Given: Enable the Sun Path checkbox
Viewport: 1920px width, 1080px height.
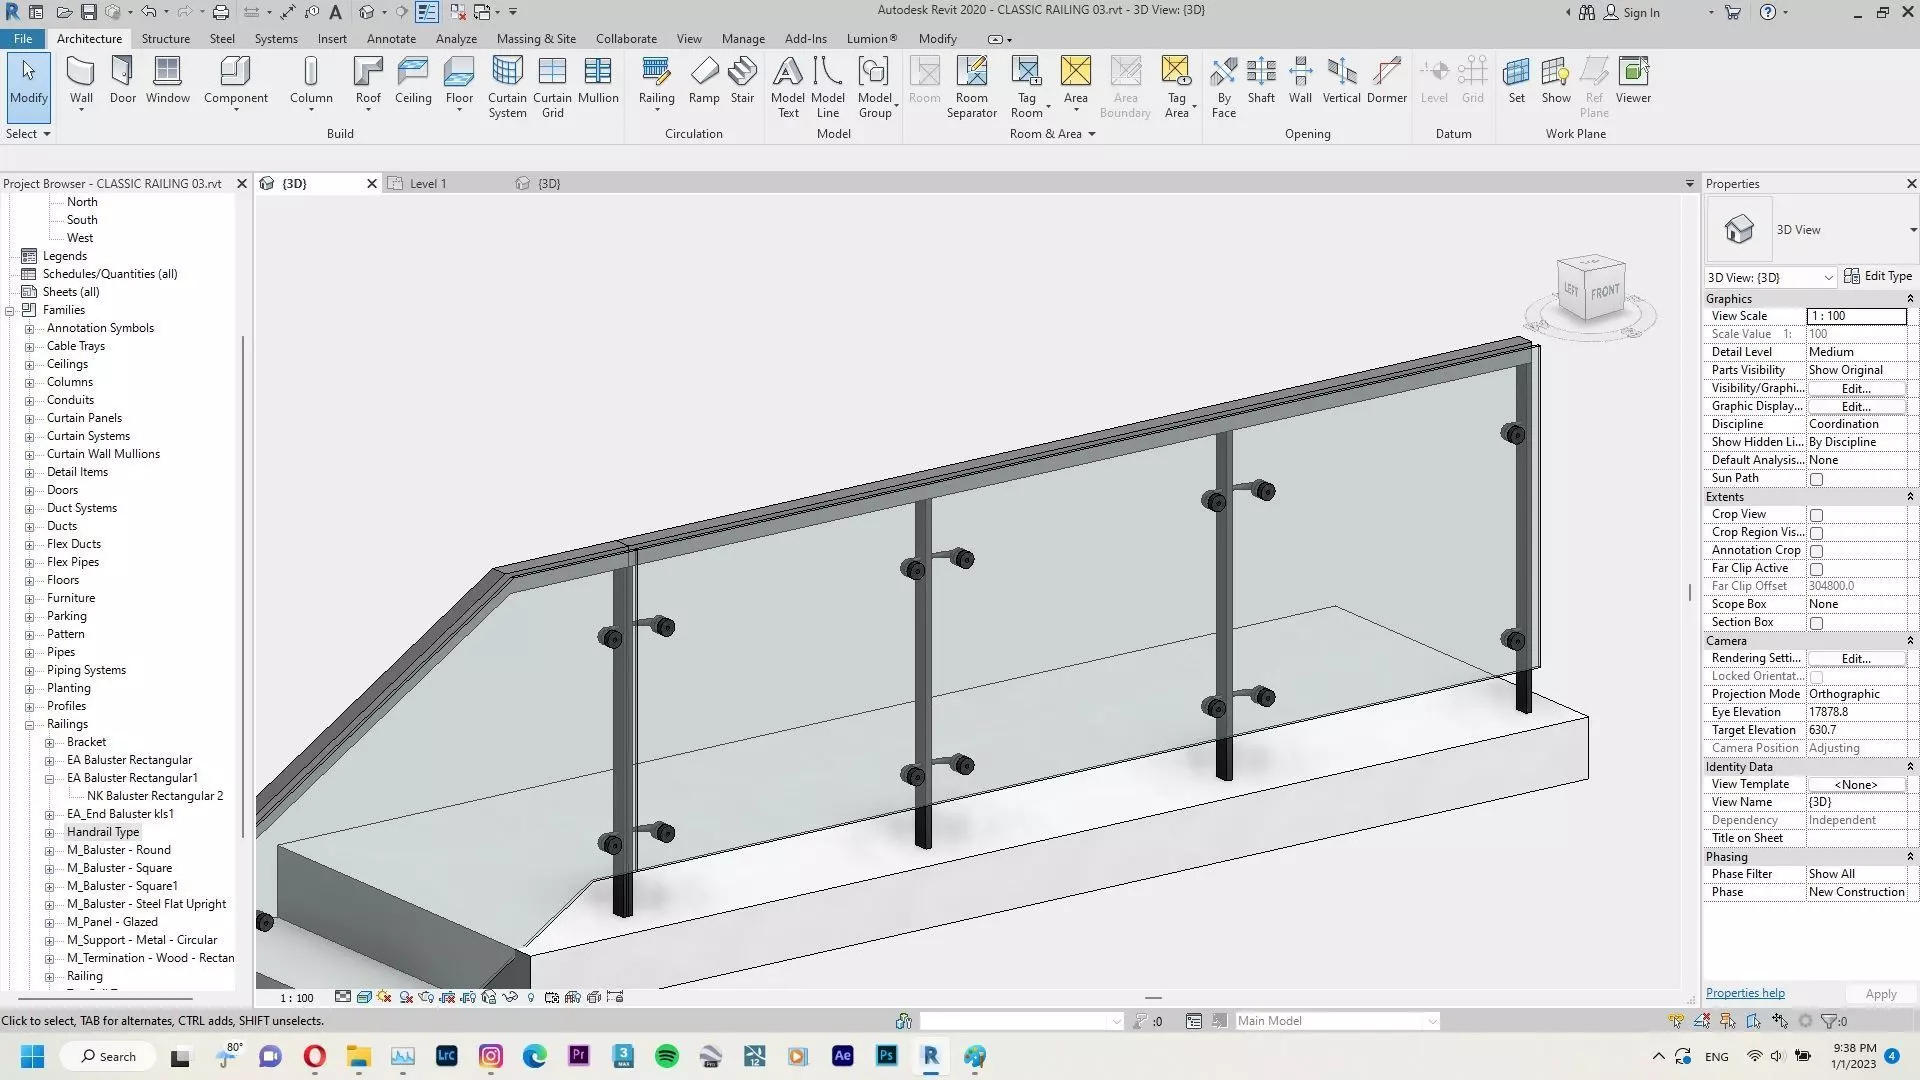Looking at the screenshot, I should [1816, 479].
